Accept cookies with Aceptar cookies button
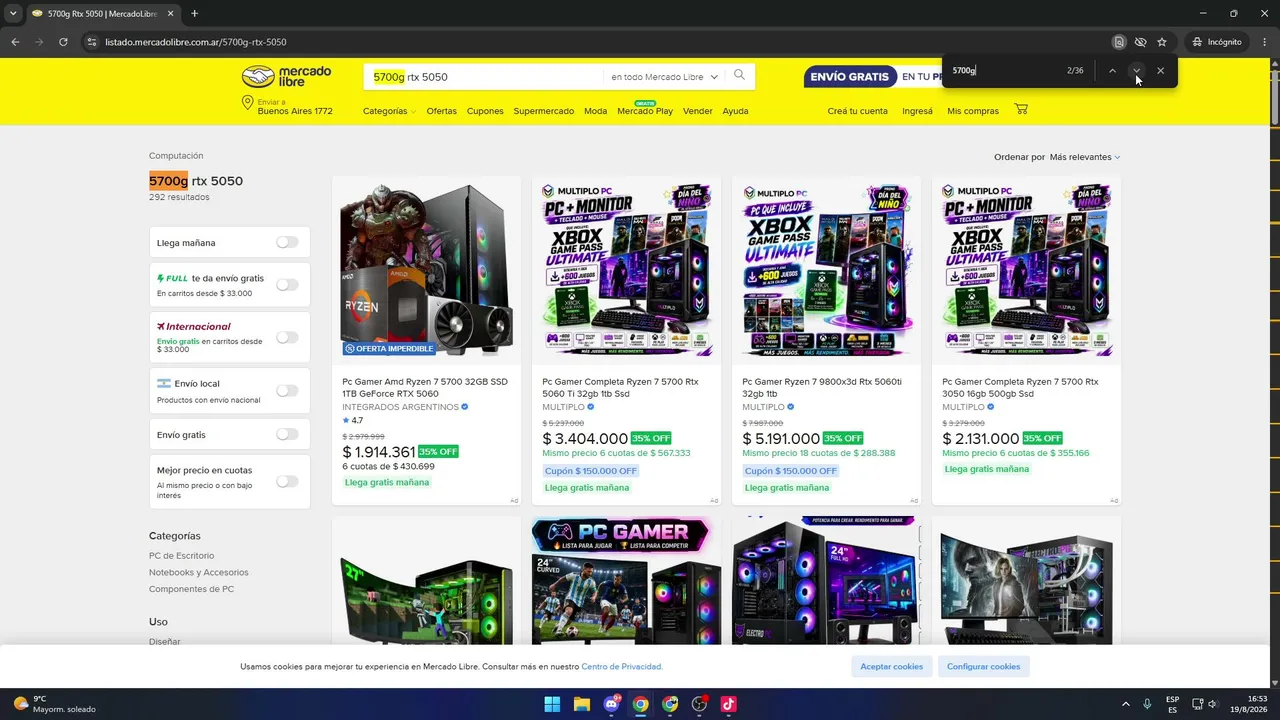The image size is (1280, 720). pyautogui.click(x=892, y=666)
